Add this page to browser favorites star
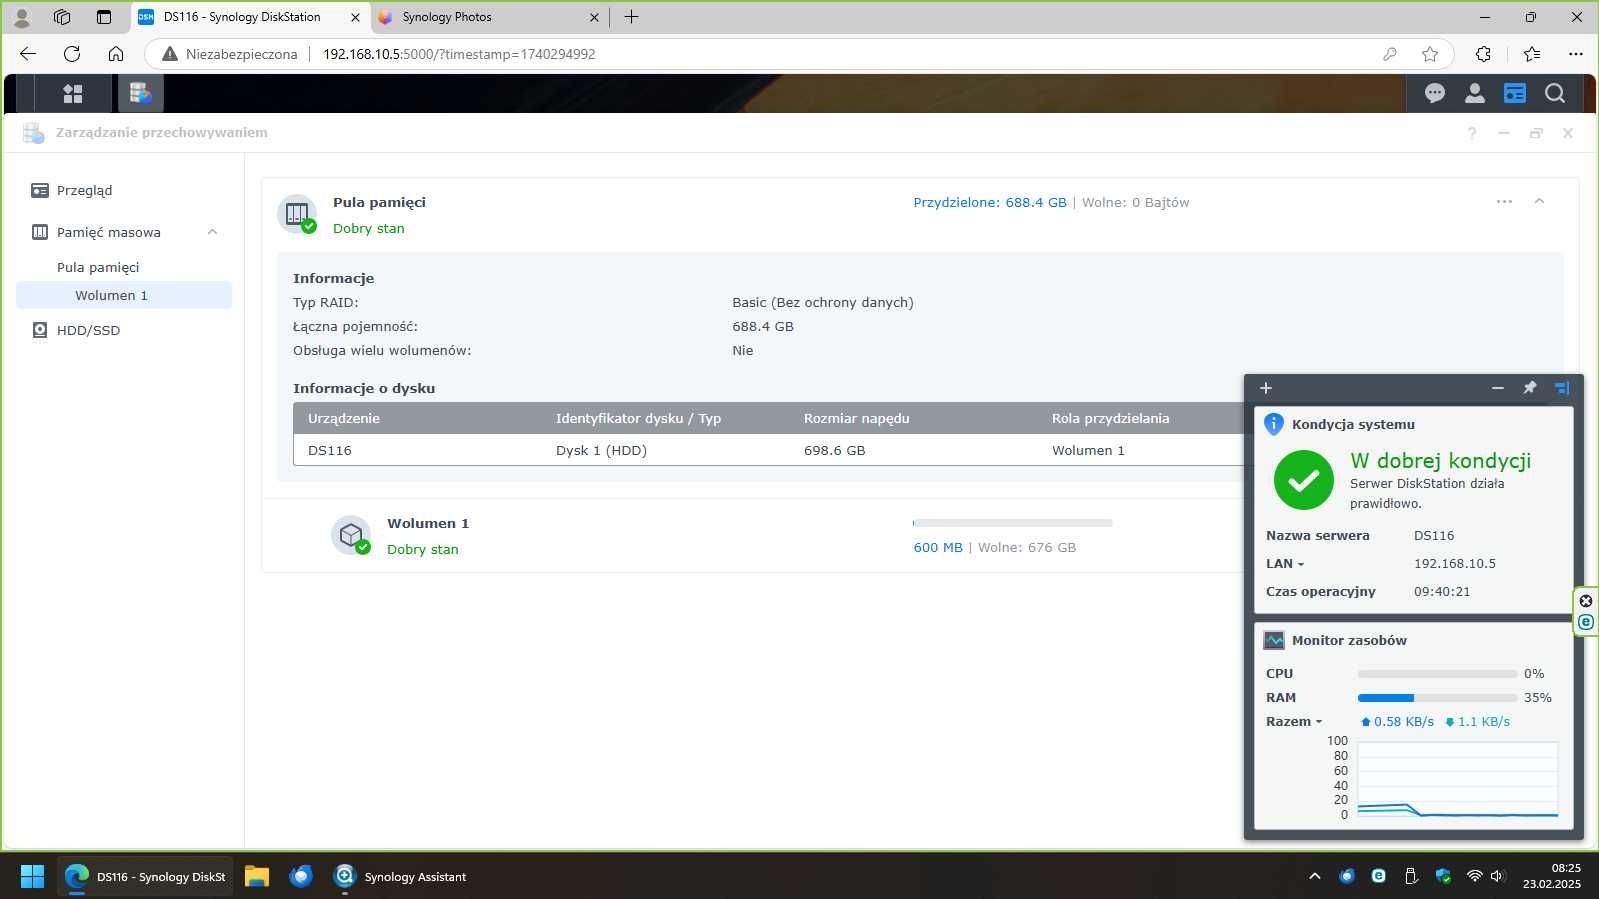Screen dimensions: 1599x899 (x=1430, y=54)
